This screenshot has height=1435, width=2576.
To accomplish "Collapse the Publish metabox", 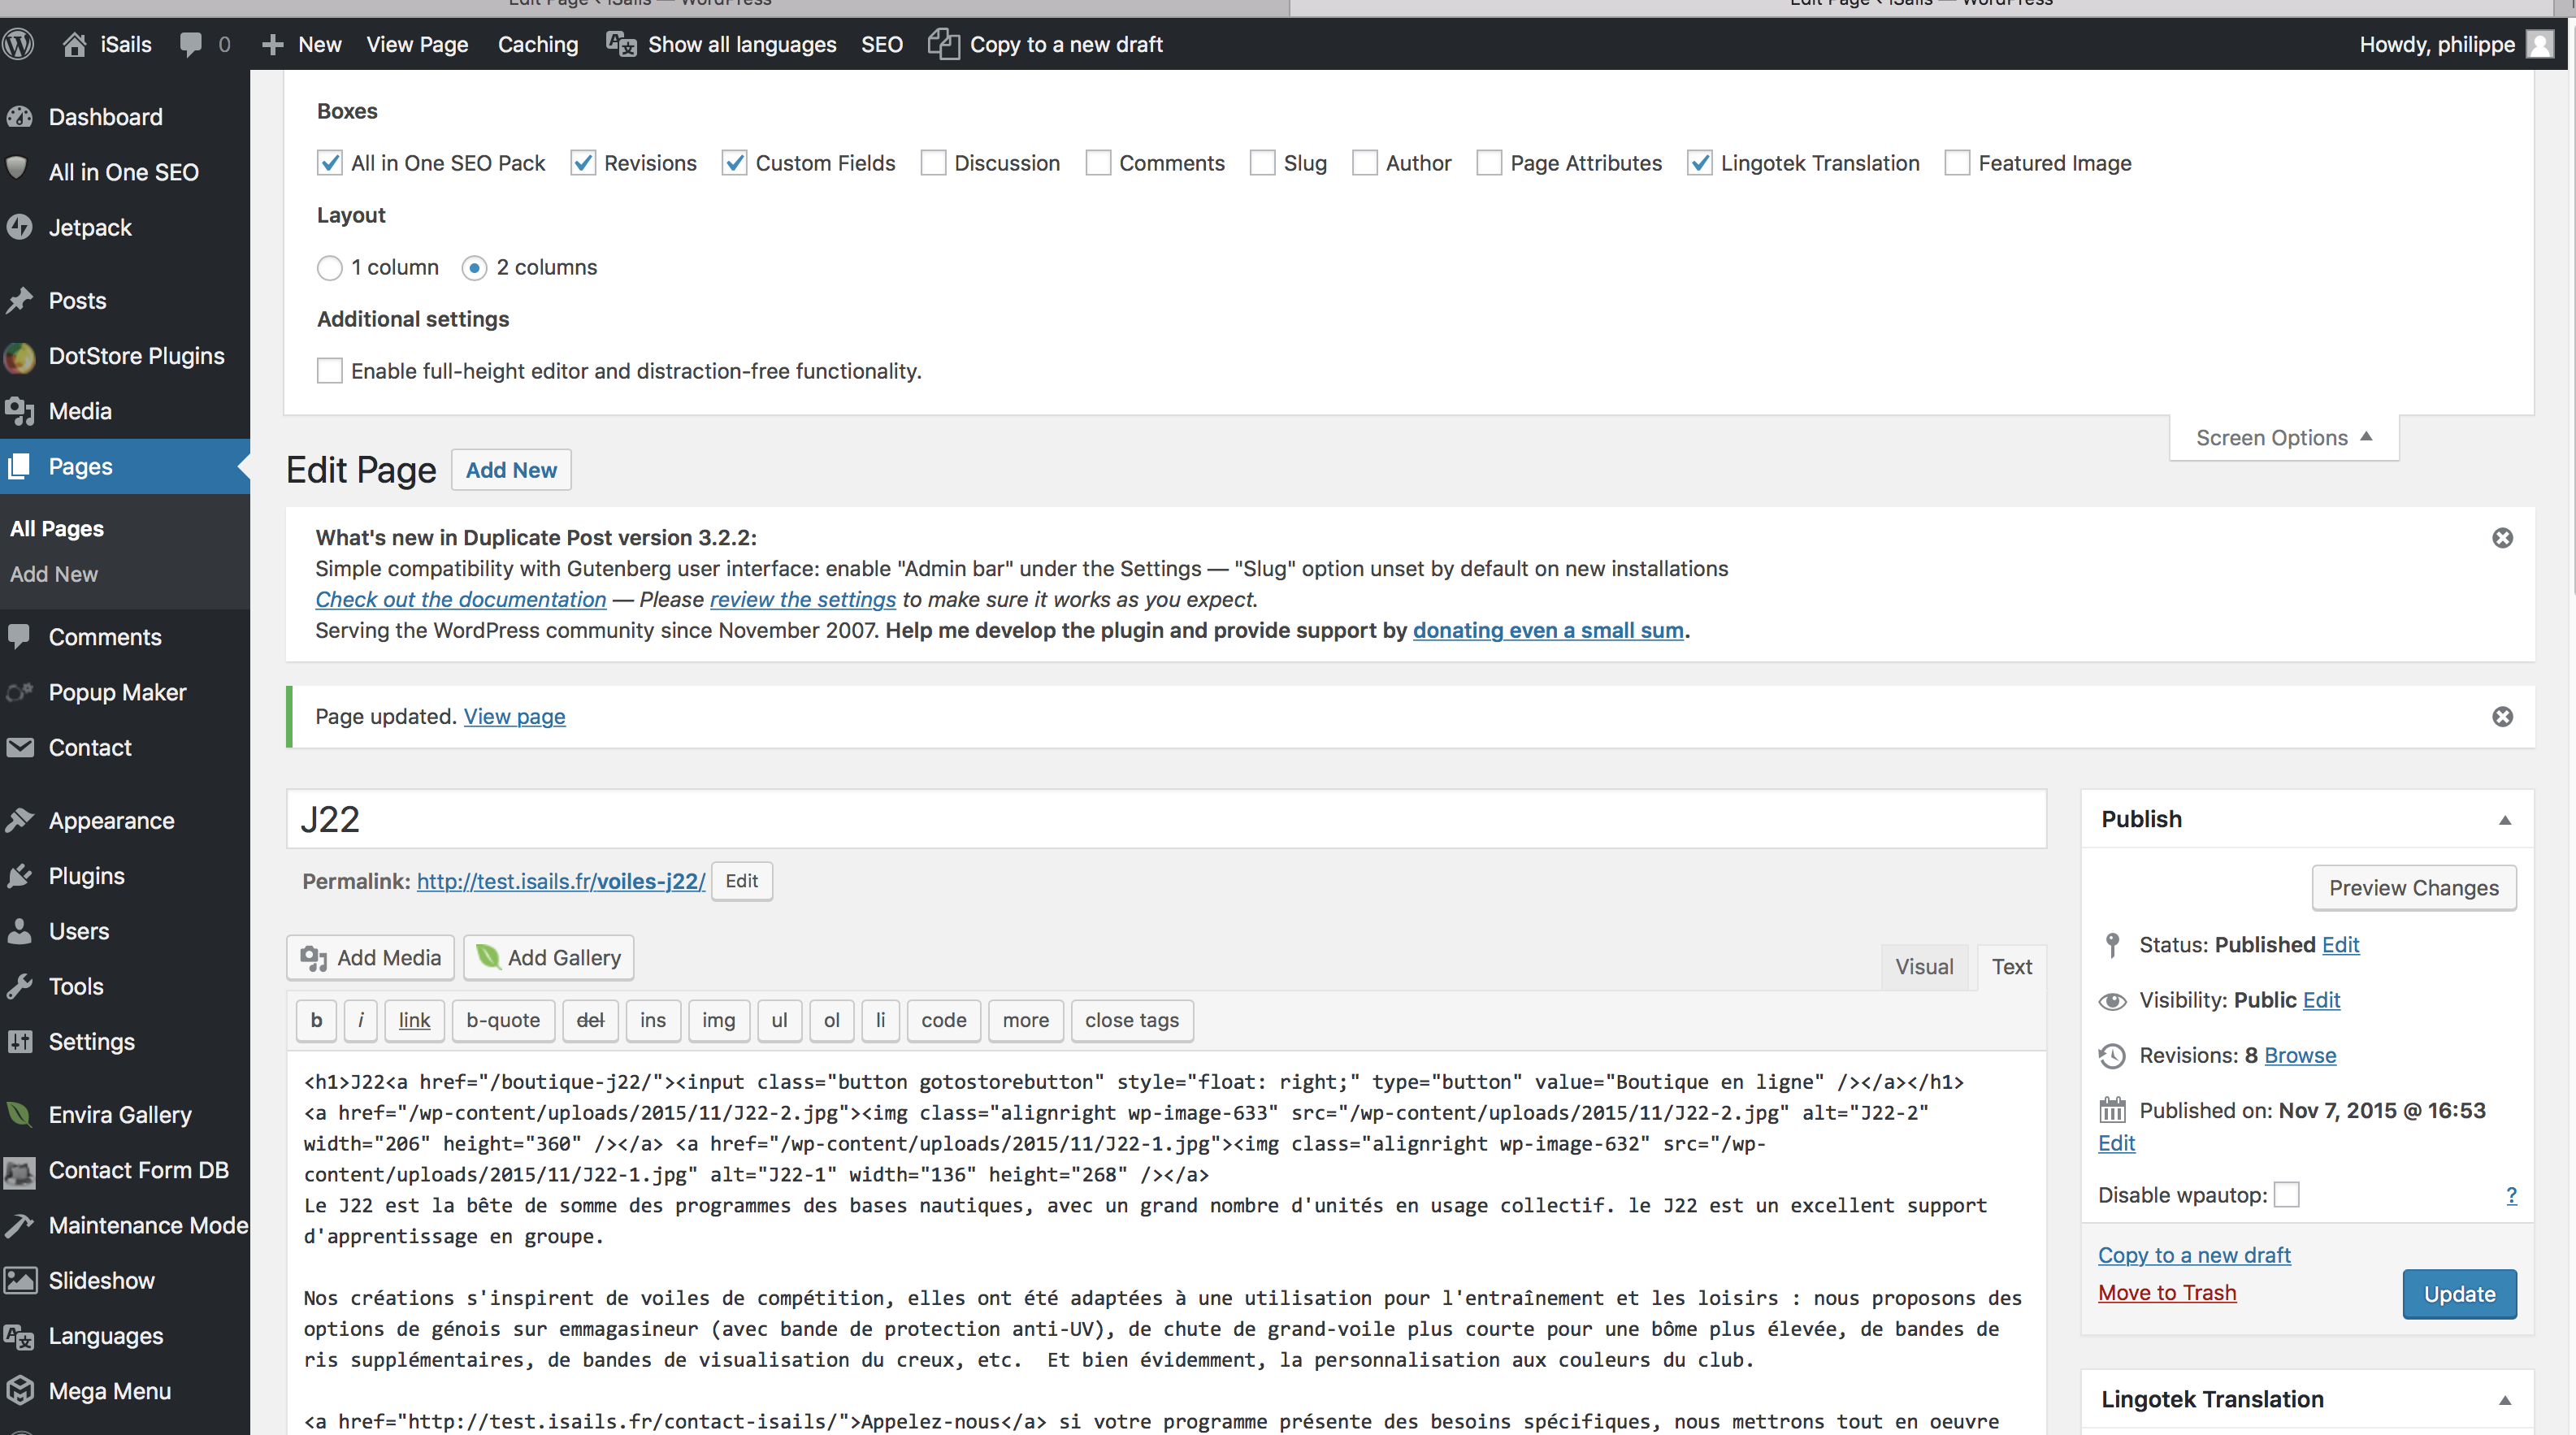I will pos(2505,820).
